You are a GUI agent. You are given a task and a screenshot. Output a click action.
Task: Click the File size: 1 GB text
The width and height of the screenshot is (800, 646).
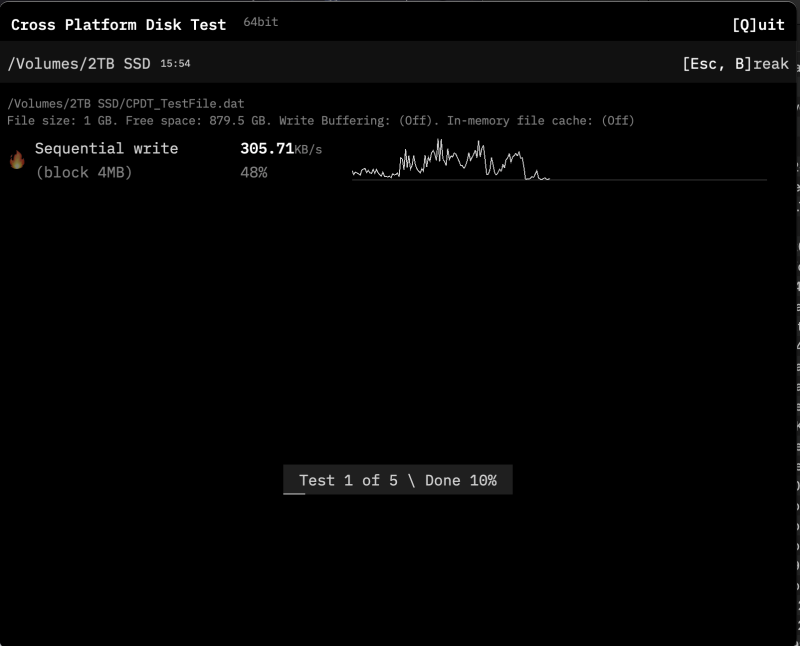coord(62,121)
